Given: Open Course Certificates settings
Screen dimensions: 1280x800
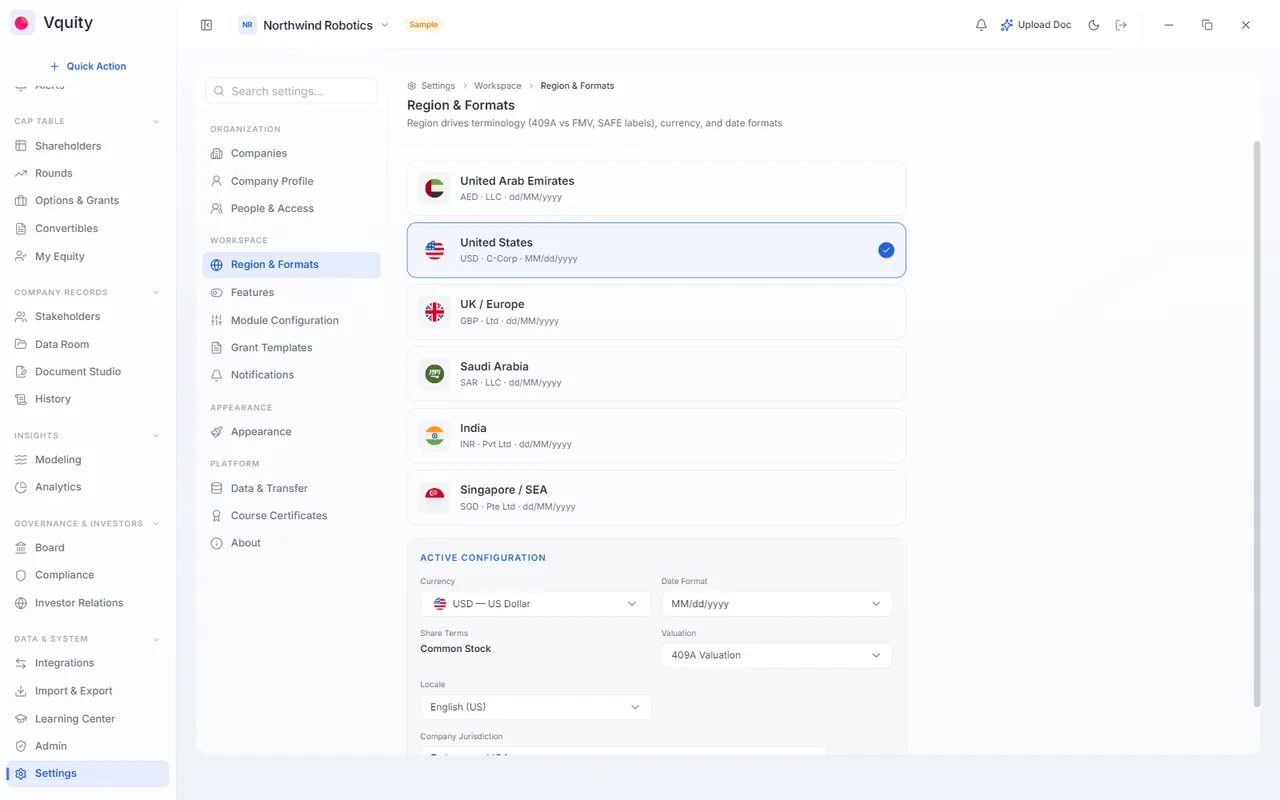Looking at the screenshot, I should click(x=291, y=515).
